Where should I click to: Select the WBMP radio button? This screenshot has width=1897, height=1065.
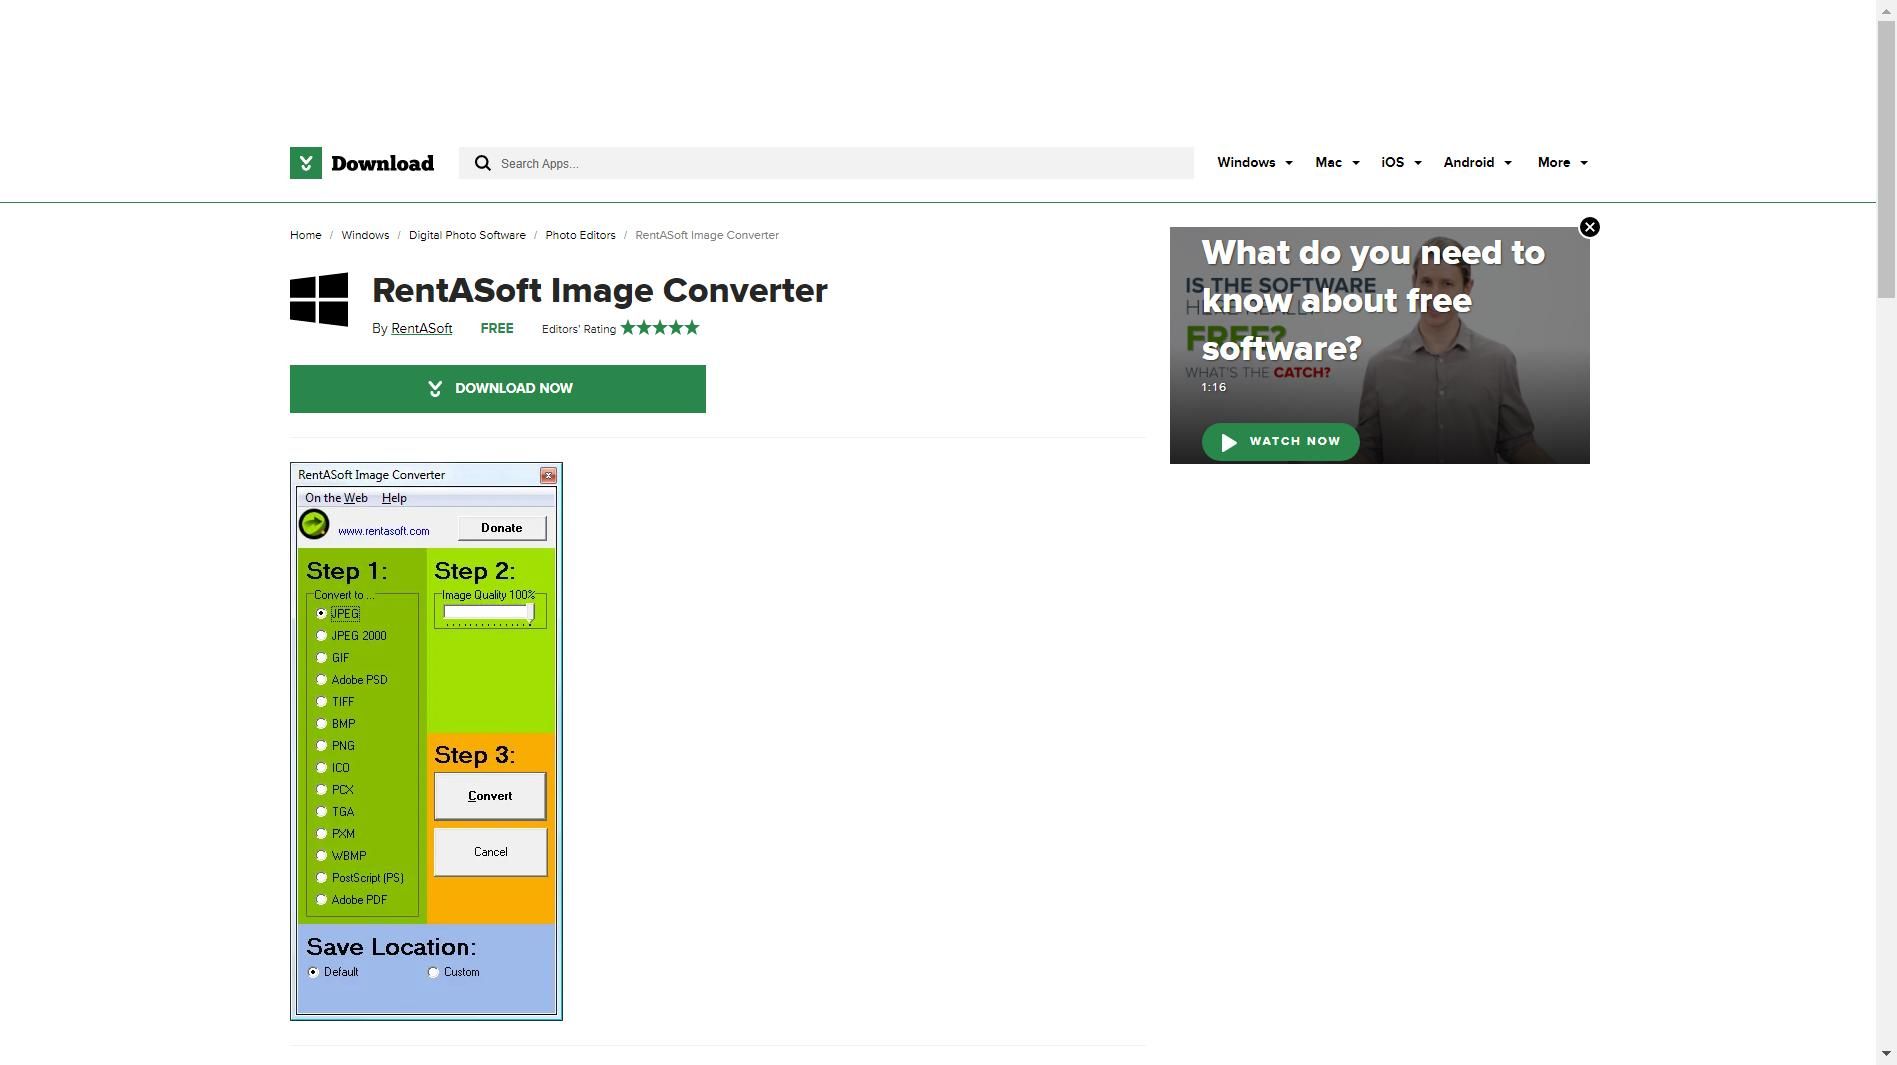(x=321, y=855)
